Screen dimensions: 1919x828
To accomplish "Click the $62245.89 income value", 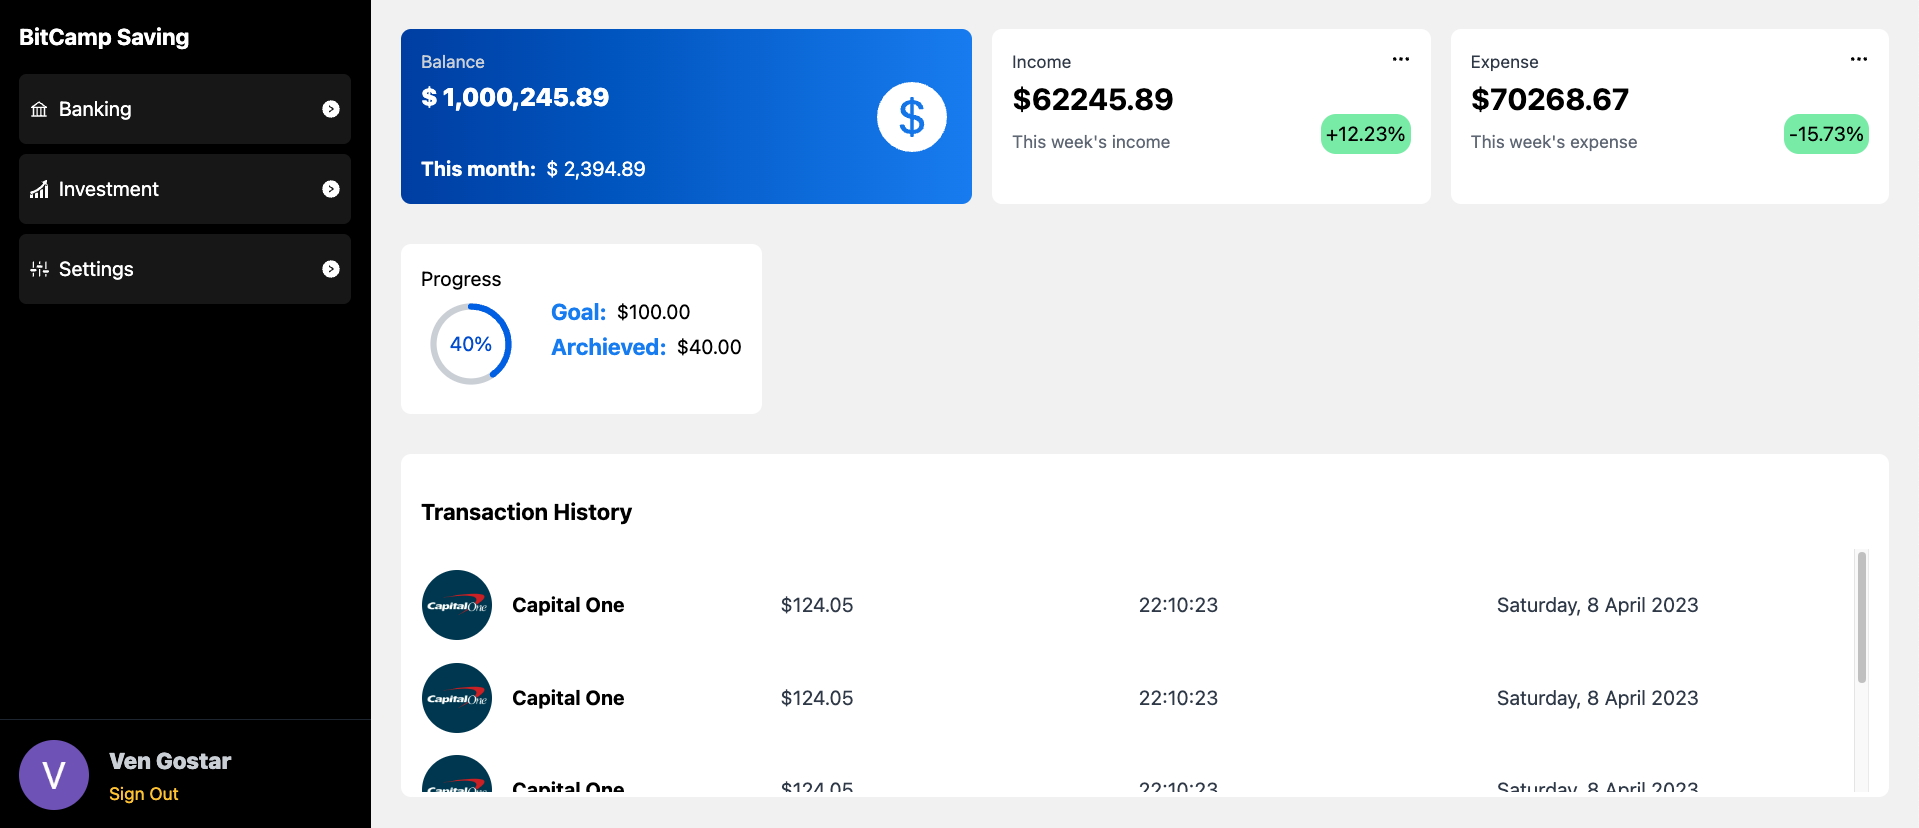I will [x=1093, y=99].
